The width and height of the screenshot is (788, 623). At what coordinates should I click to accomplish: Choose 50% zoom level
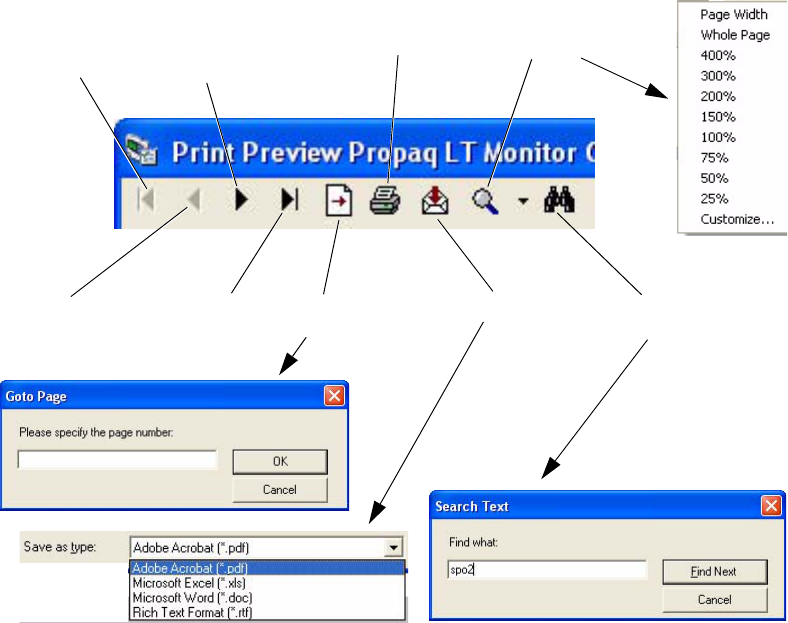(714, 178)
